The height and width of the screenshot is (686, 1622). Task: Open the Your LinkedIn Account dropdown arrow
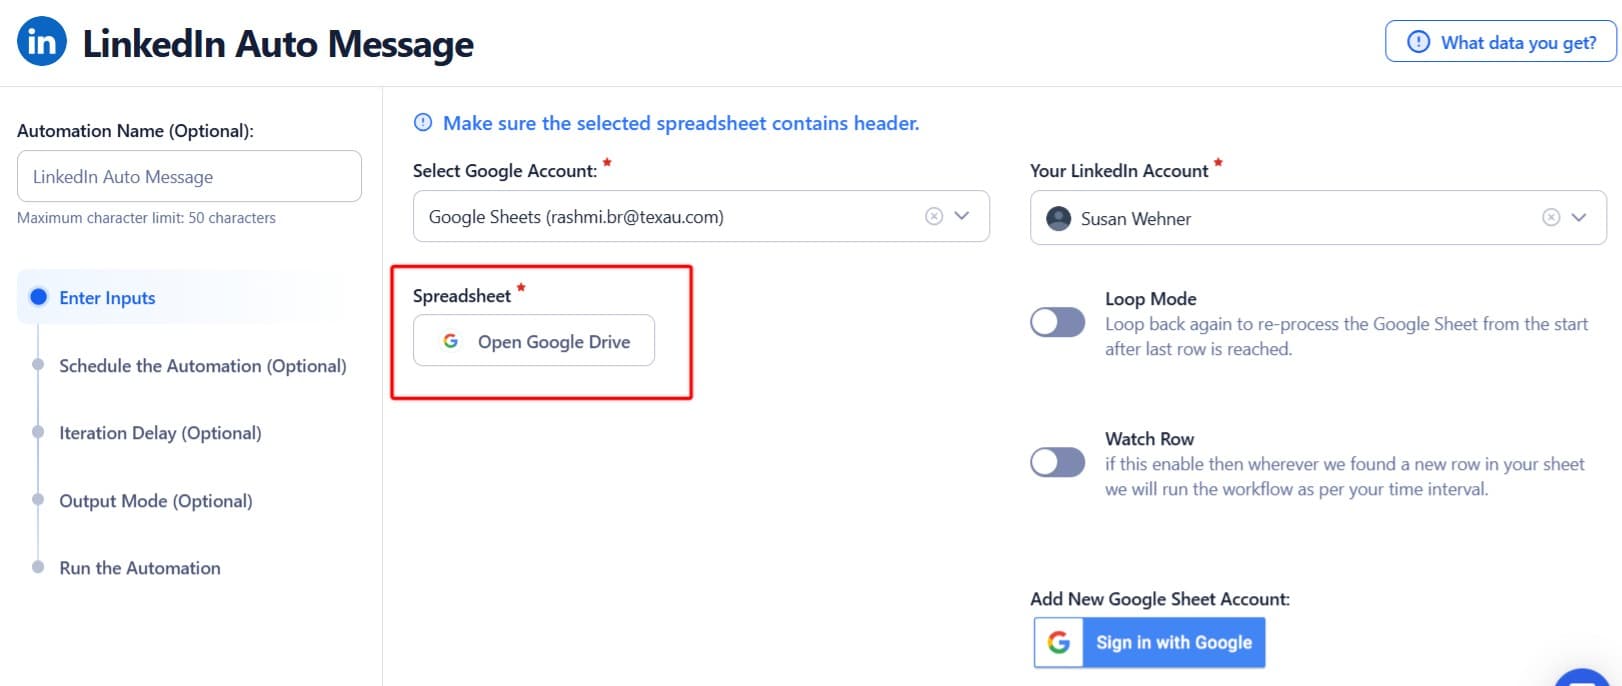(x=1579, y=218)
